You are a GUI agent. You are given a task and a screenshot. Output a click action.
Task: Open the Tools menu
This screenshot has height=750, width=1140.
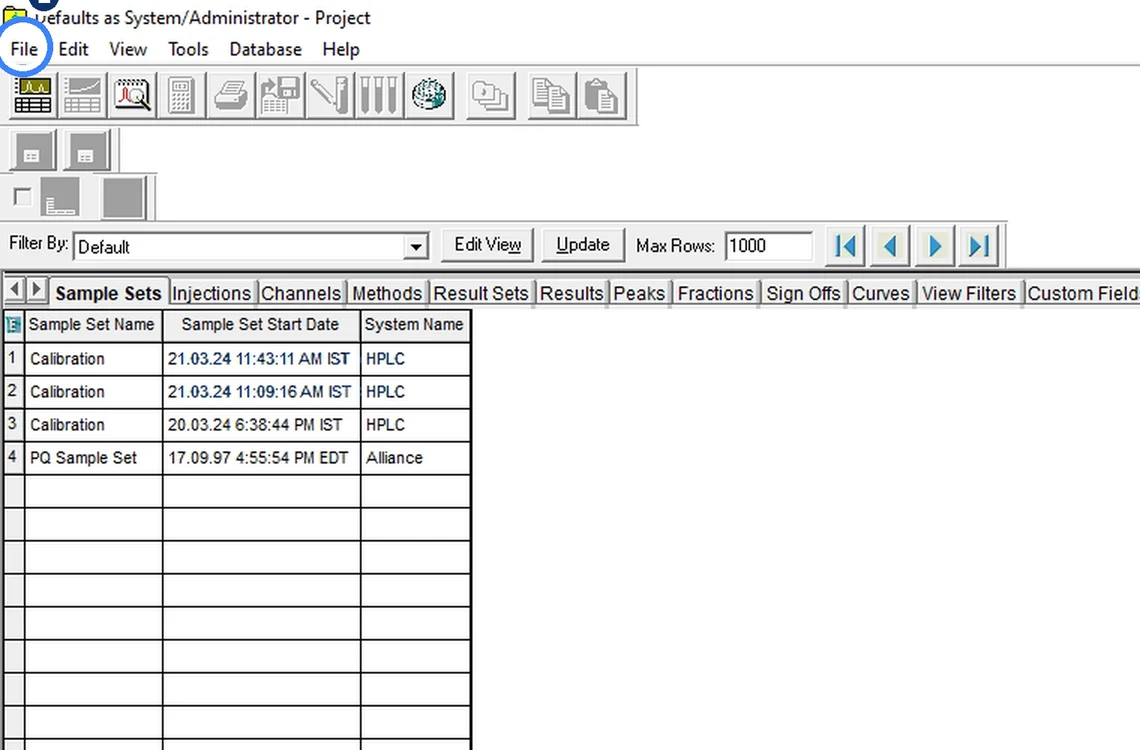[x=188, y=49]
